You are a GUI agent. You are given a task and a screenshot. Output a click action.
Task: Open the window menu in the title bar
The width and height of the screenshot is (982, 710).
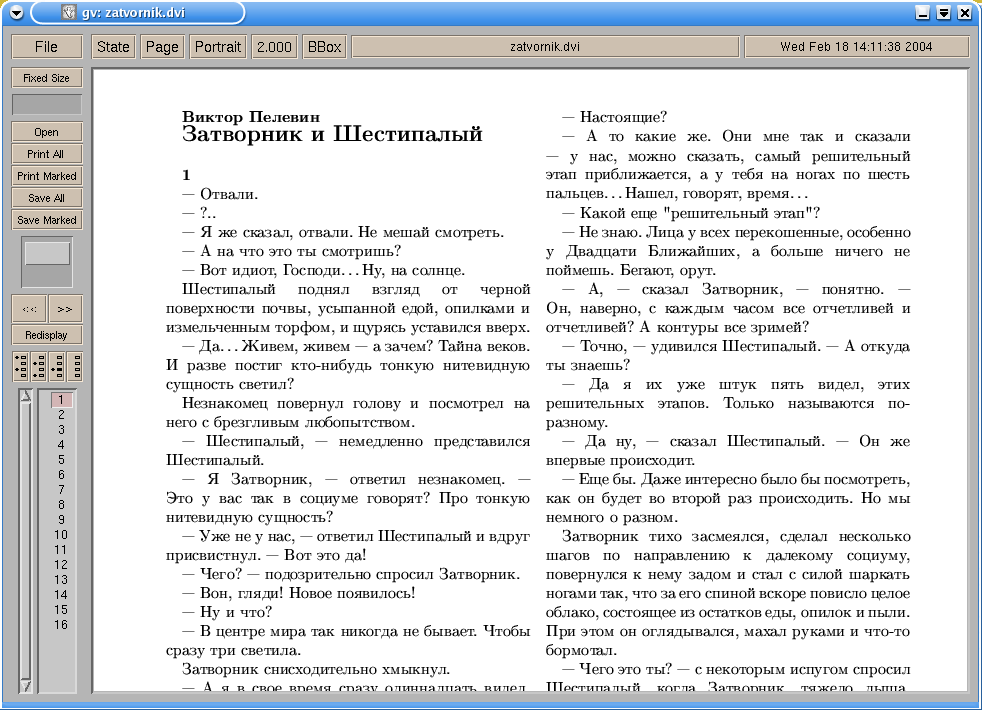(x=16, y=13)
